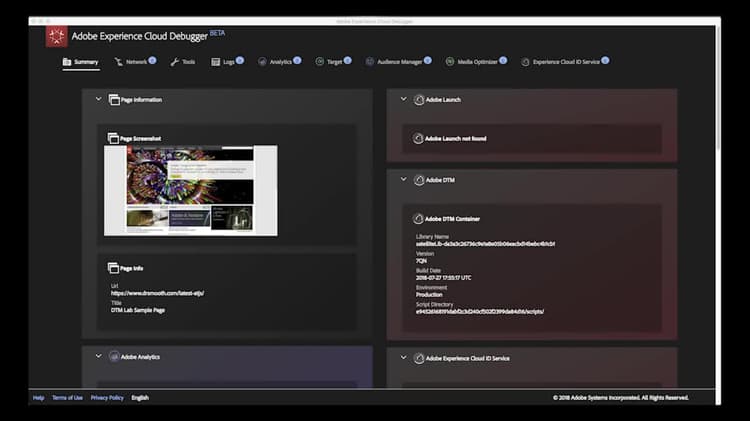The image size is (750, 421).
Task: Open the Audience Manager tab
Action: click(x=398, y=62)
